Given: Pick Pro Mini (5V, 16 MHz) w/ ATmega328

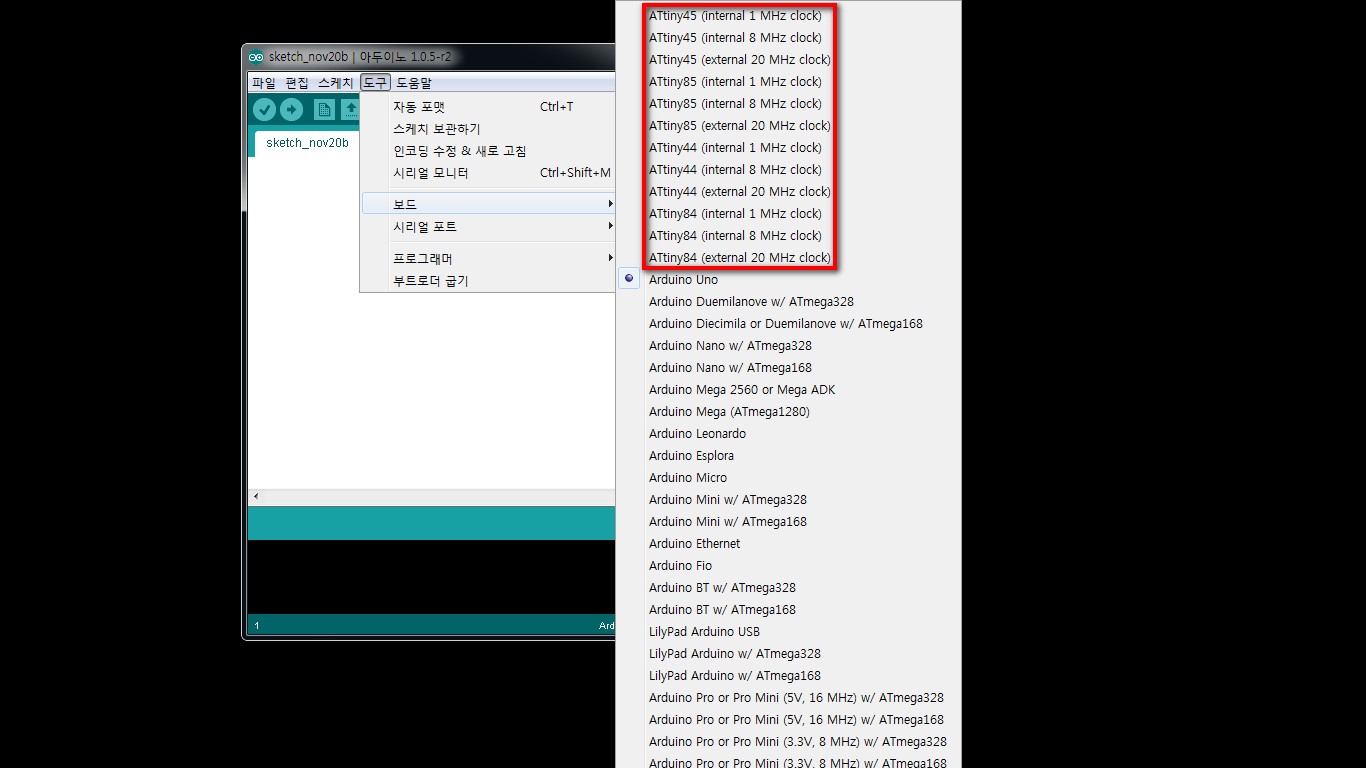Looking at the screenshot, I should tap(788, 698).
